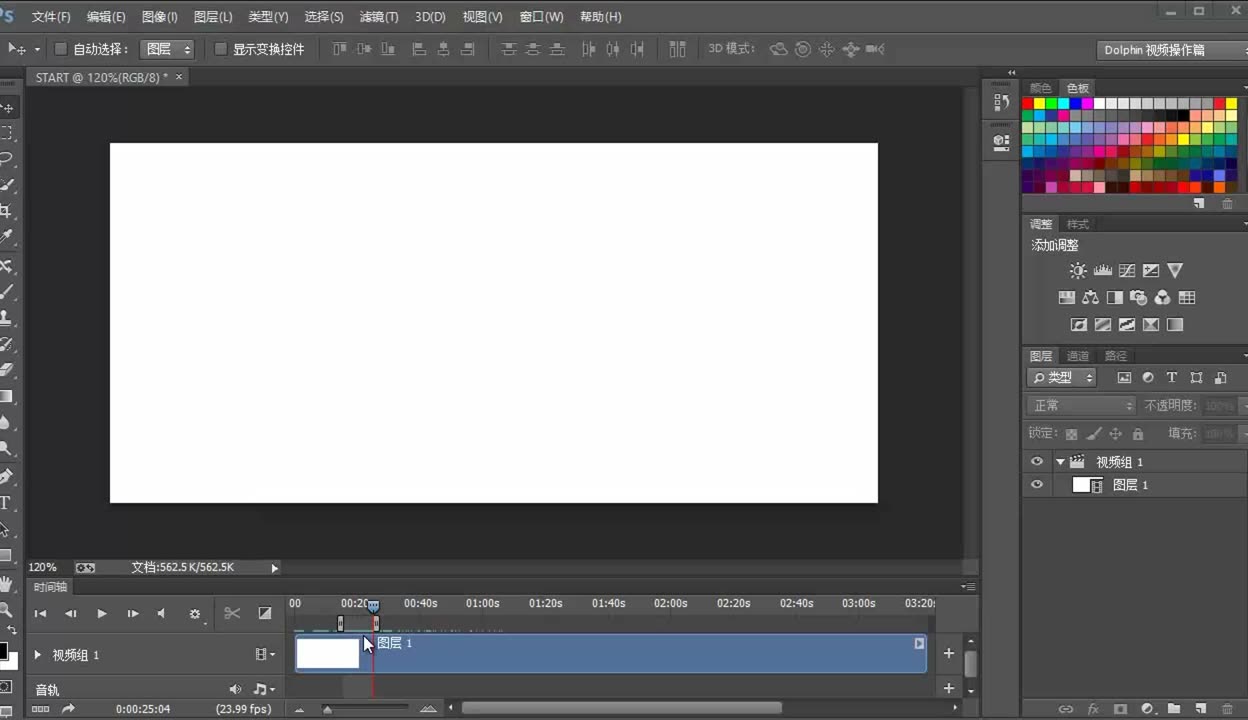This screenshot has width=1248, height=720.
Task: Click the scissors split-at-playhead icon
Action: click(232, 613)
